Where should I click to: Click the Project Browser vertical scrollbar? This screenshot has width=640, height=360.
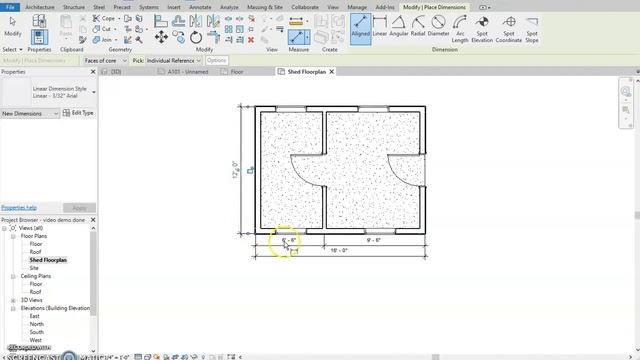click(x=93, y=273)
